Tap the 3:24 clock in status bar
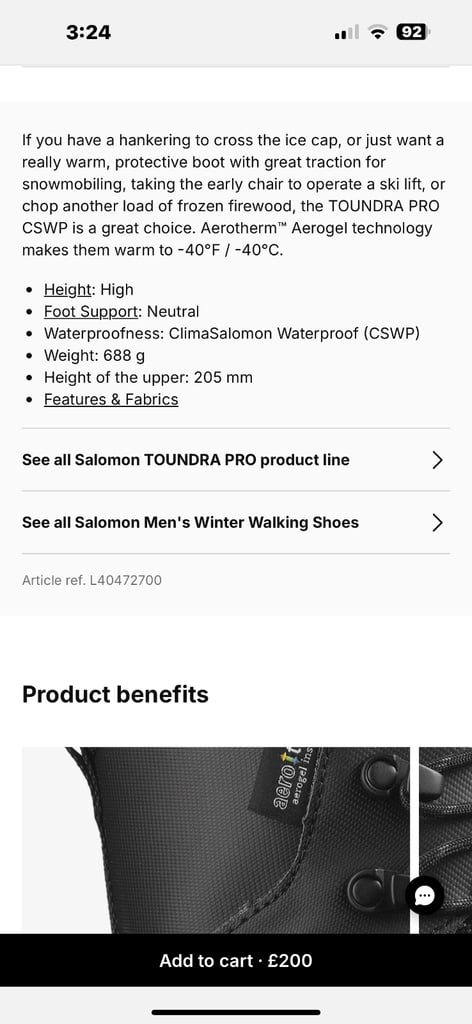 [88, 32]
